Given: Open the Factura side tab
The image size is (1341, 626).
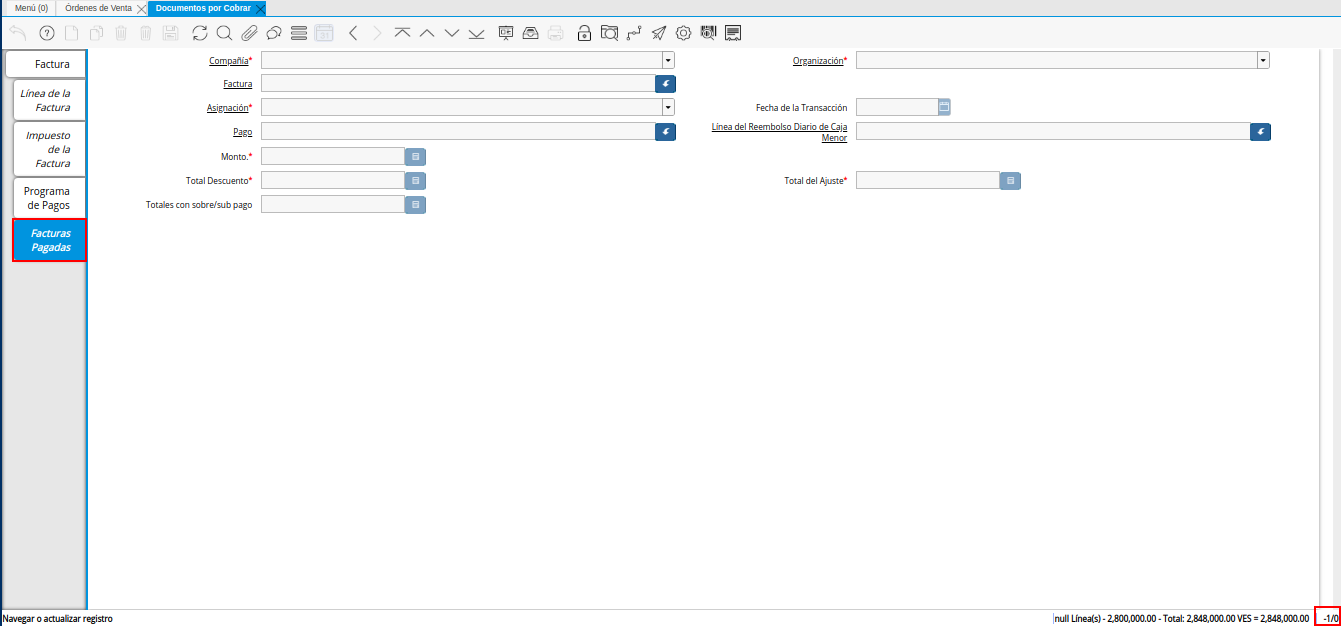Looking at the screenshot, I should (x=46, y=64).
